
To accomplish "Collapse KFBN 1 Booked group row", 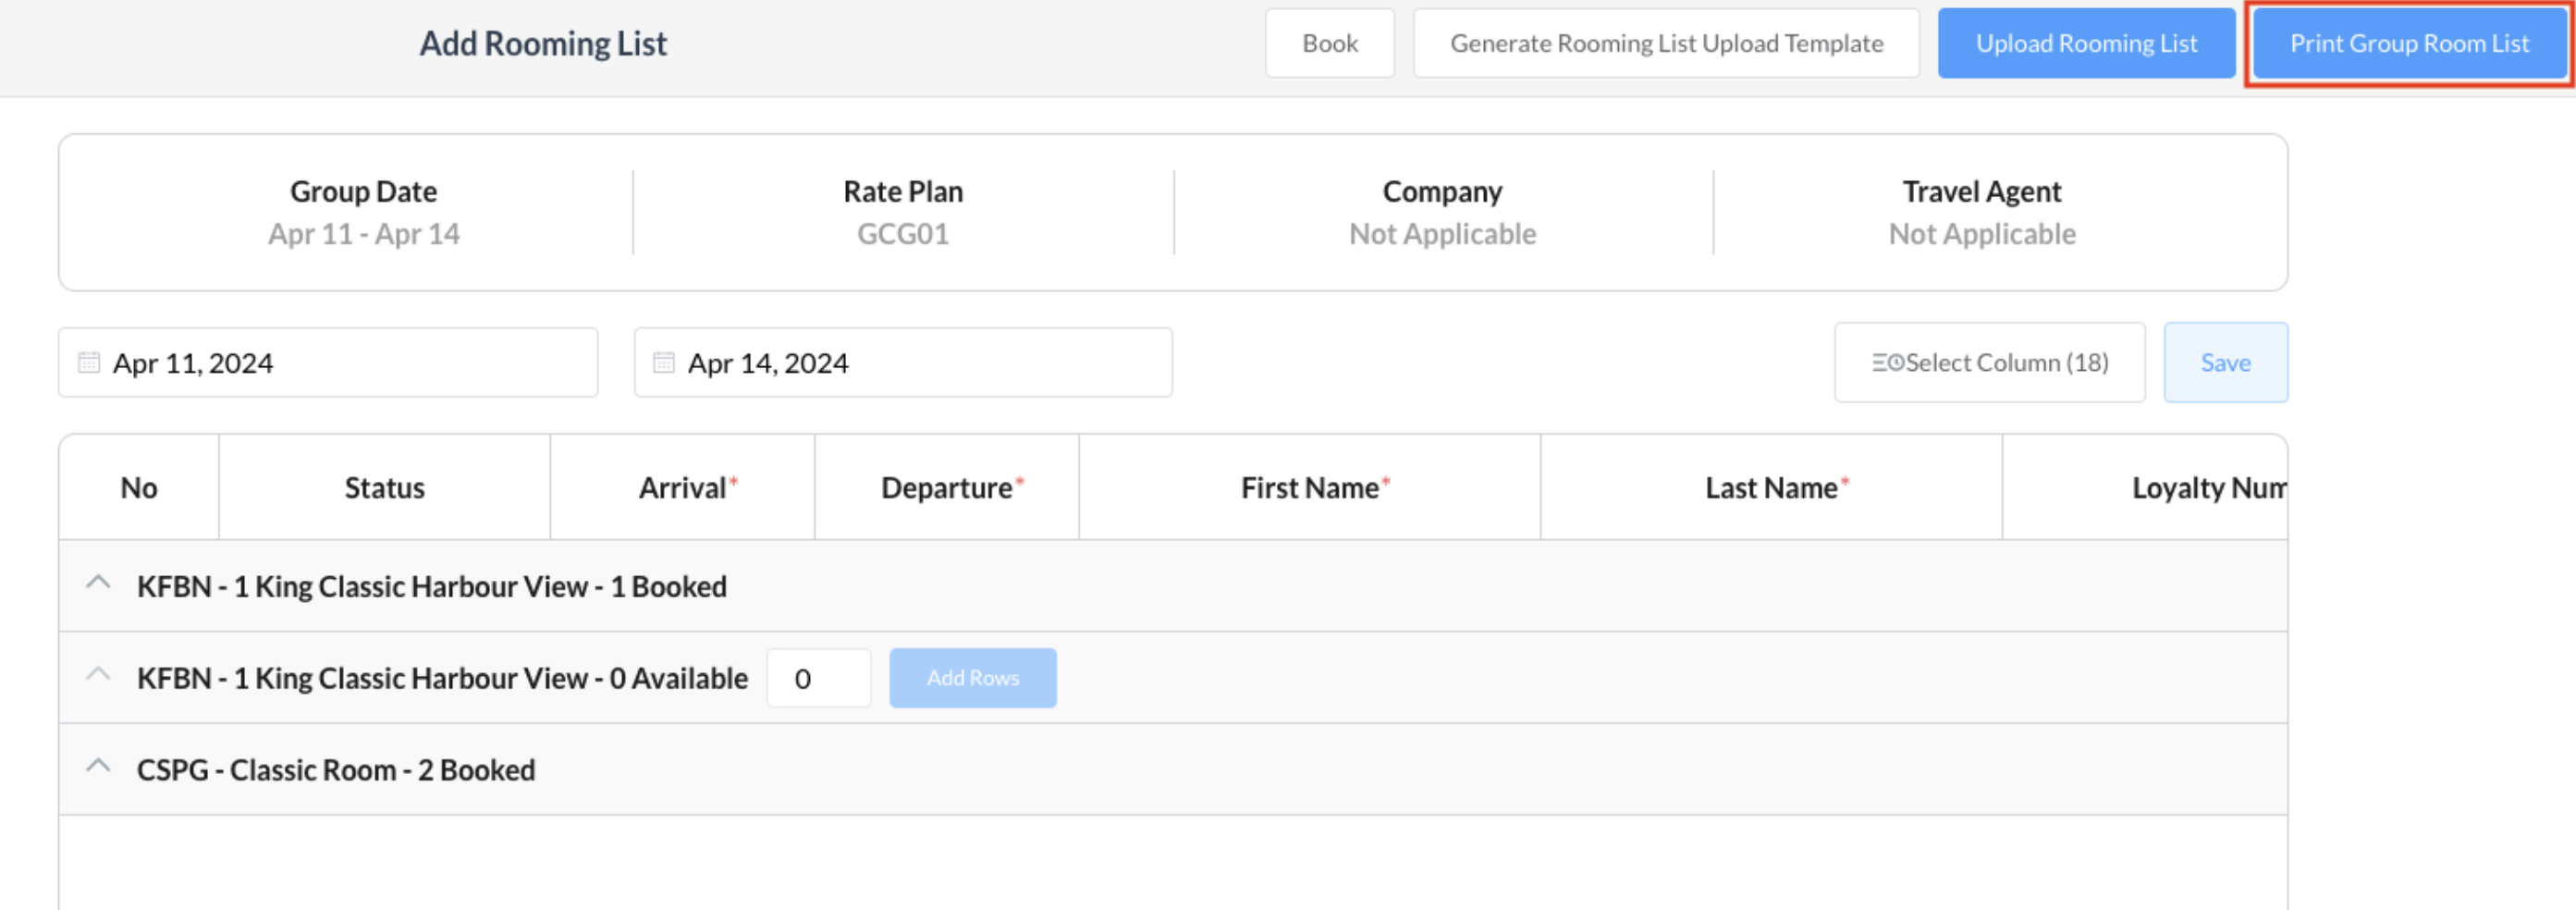I will tap(98, 583).
